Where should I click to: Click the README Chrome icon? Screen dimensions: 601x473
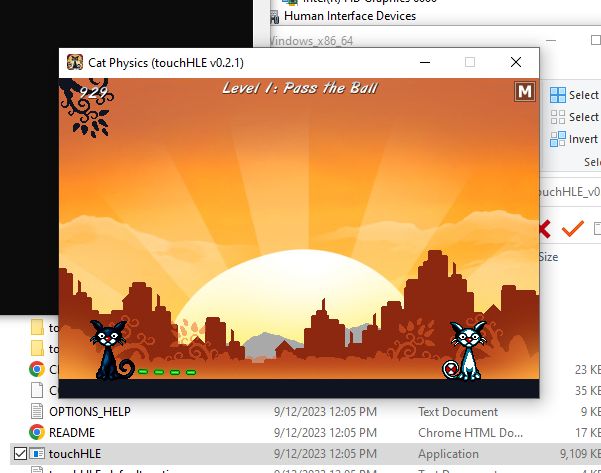click(37, 432)
